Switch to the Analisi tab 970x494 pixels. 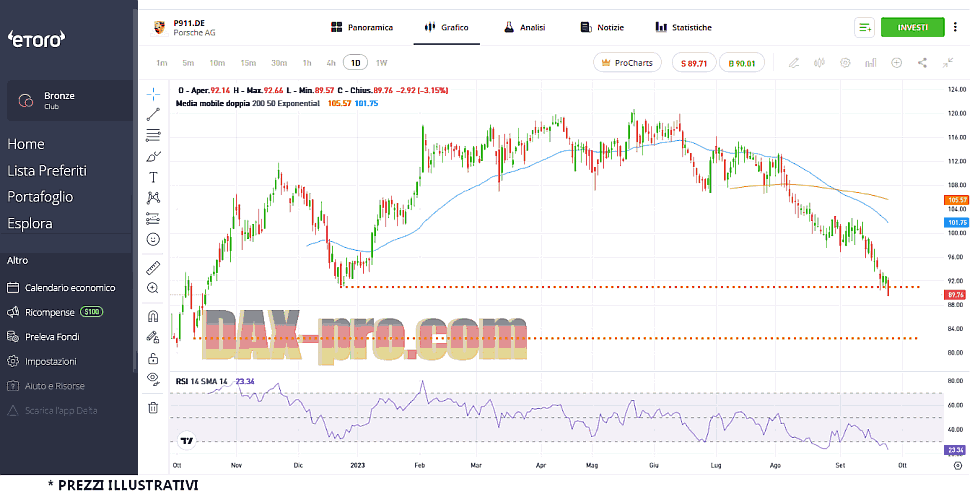[525, 27]
